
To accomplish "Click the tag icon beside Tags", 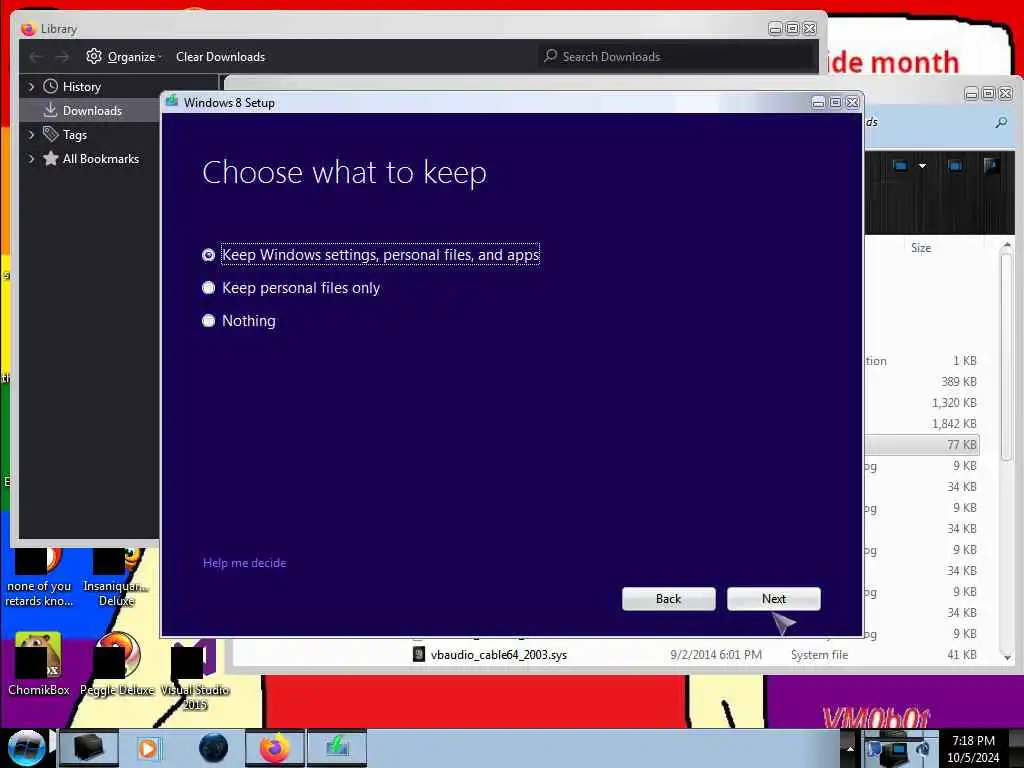I will tap(50, 135).
